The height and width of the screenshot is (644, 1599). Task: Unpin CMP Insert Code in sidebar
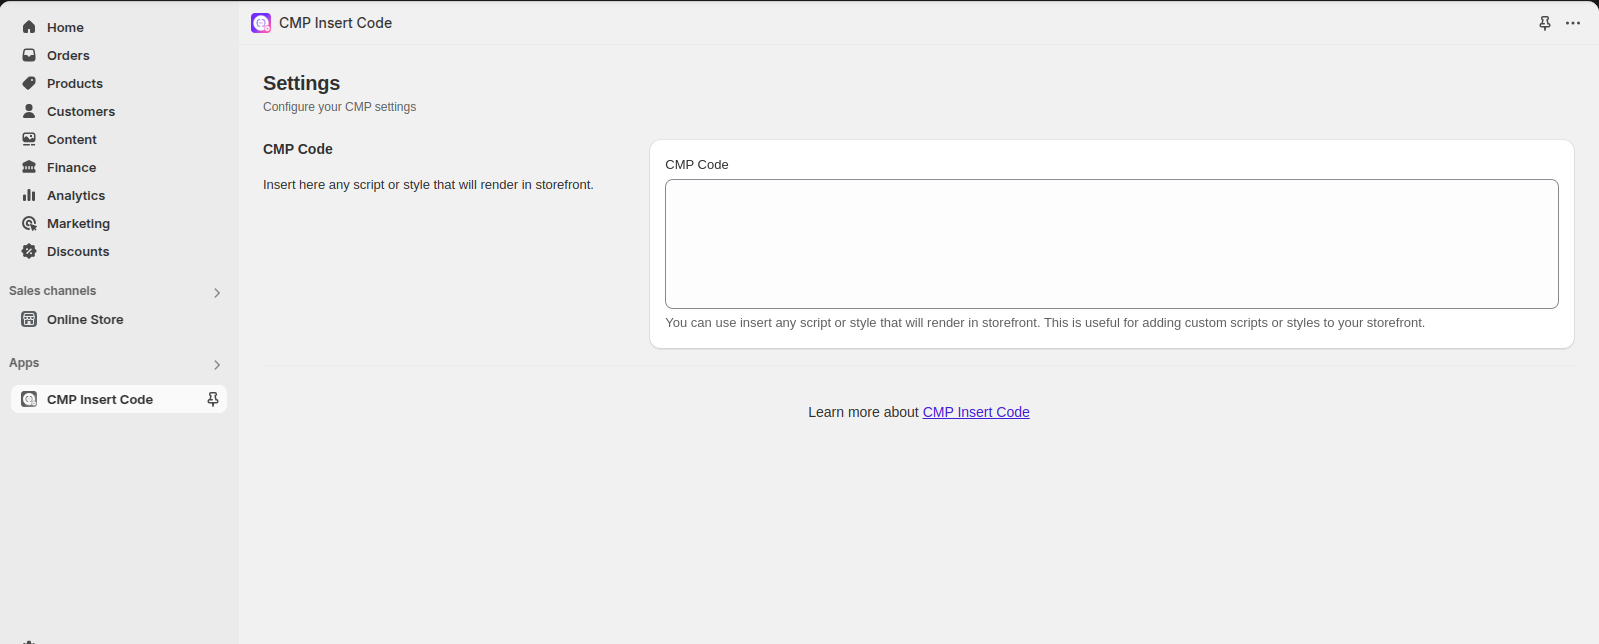pos(212,399)
